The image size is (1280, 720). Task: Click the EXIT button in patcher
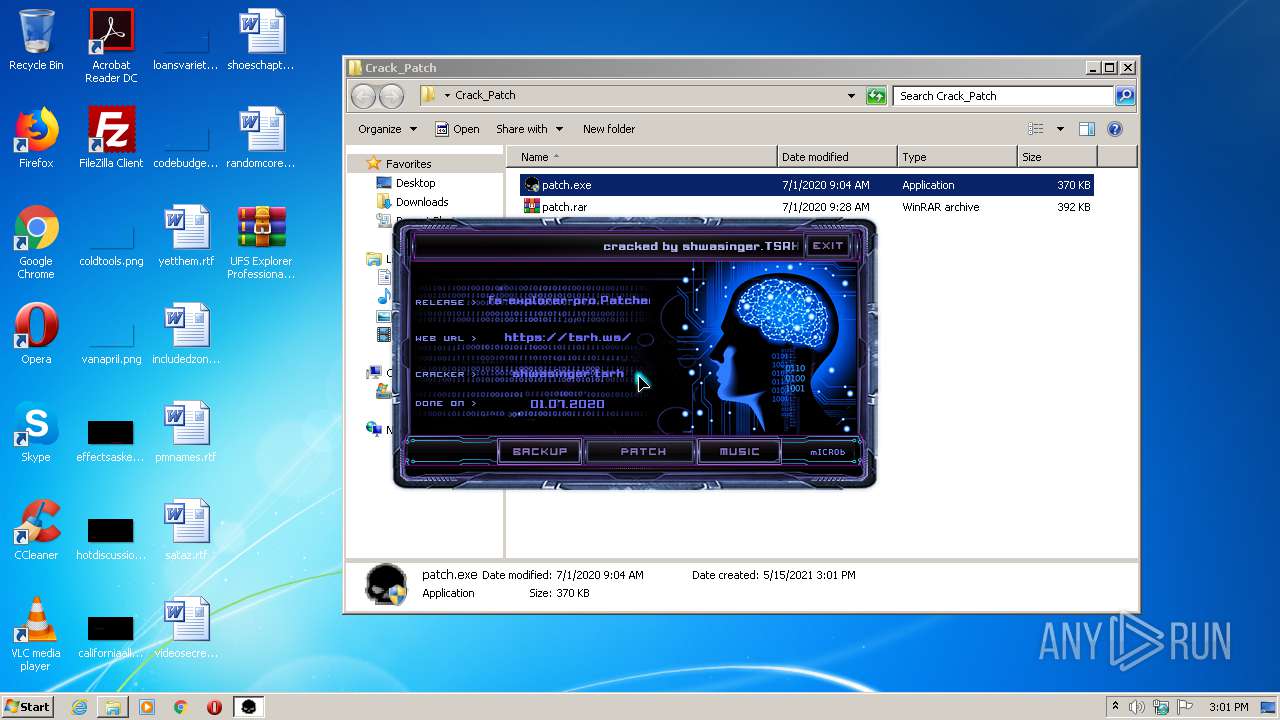pos(827,246)
